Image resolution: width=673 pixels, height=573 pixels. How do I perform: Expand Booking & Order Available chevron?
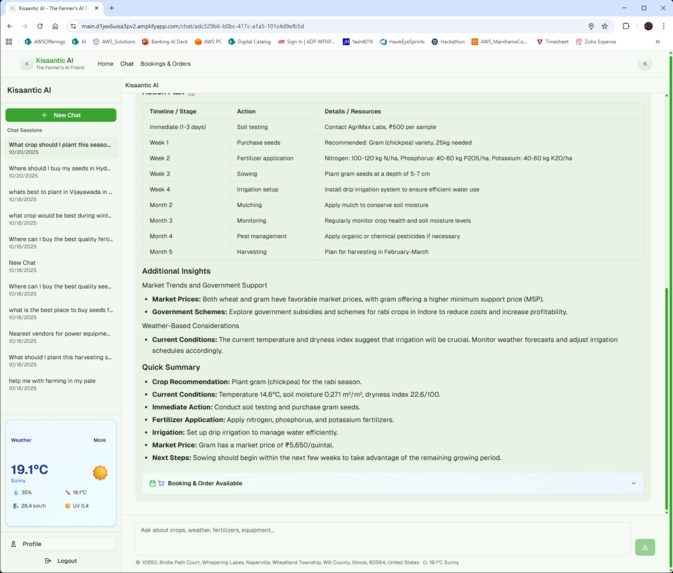tap(634, 483)
